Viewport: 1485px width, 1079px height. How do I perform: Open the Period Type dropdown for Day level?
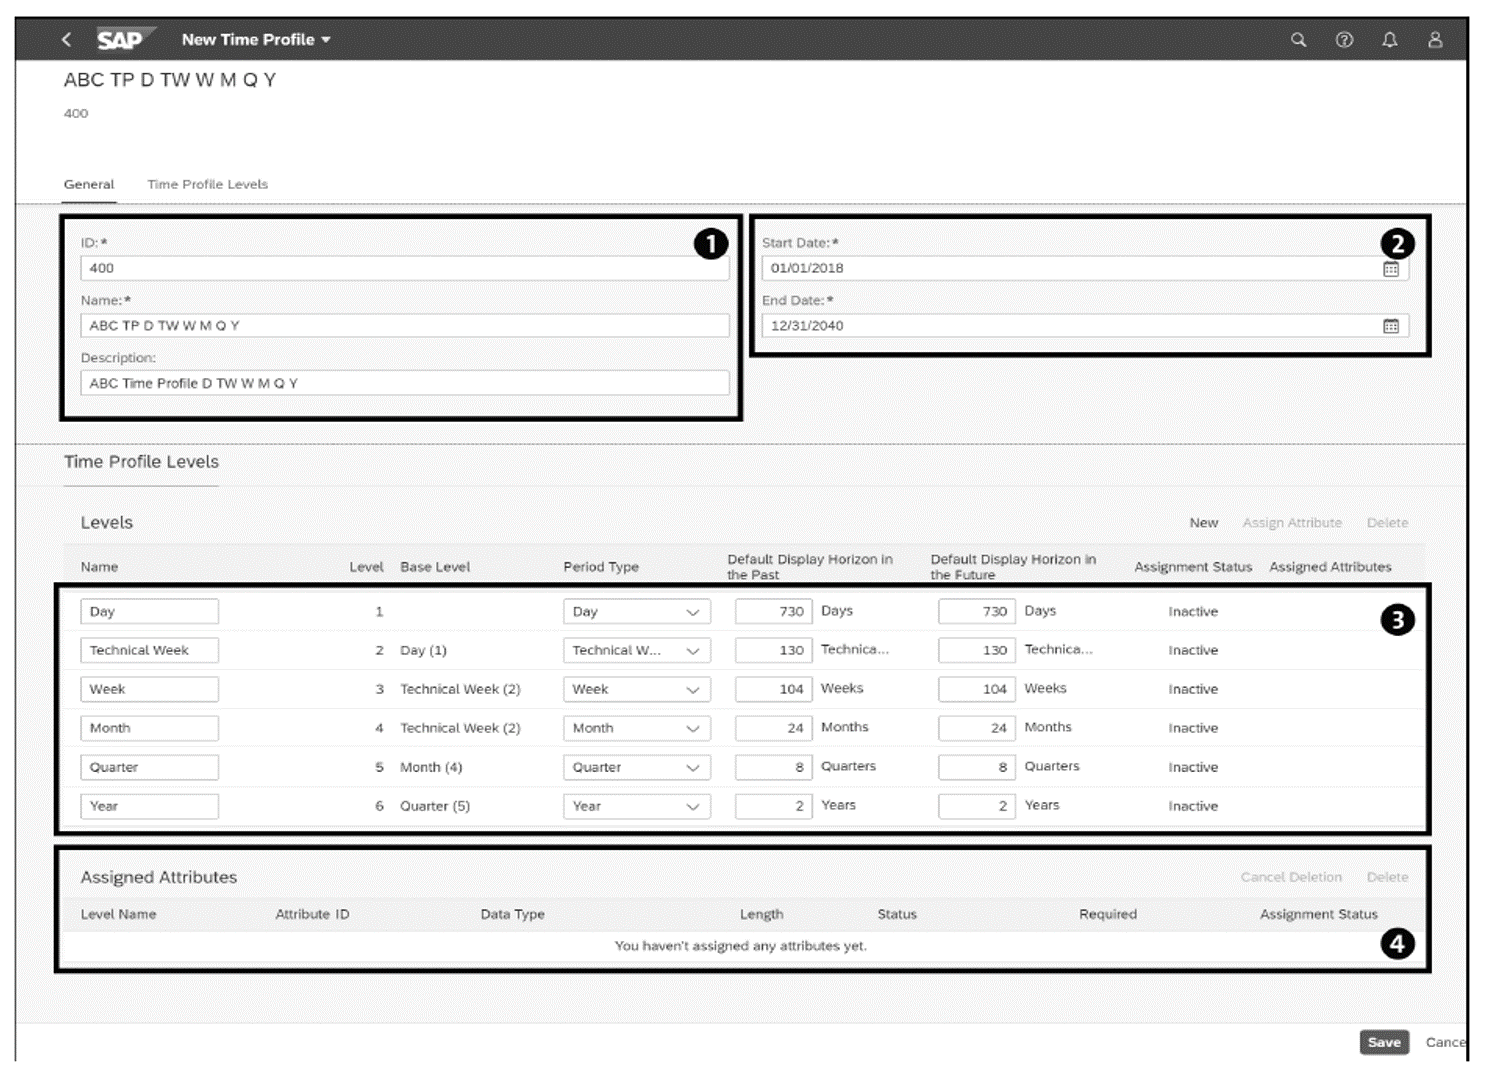pyautogui.click(x=692, y=611)
